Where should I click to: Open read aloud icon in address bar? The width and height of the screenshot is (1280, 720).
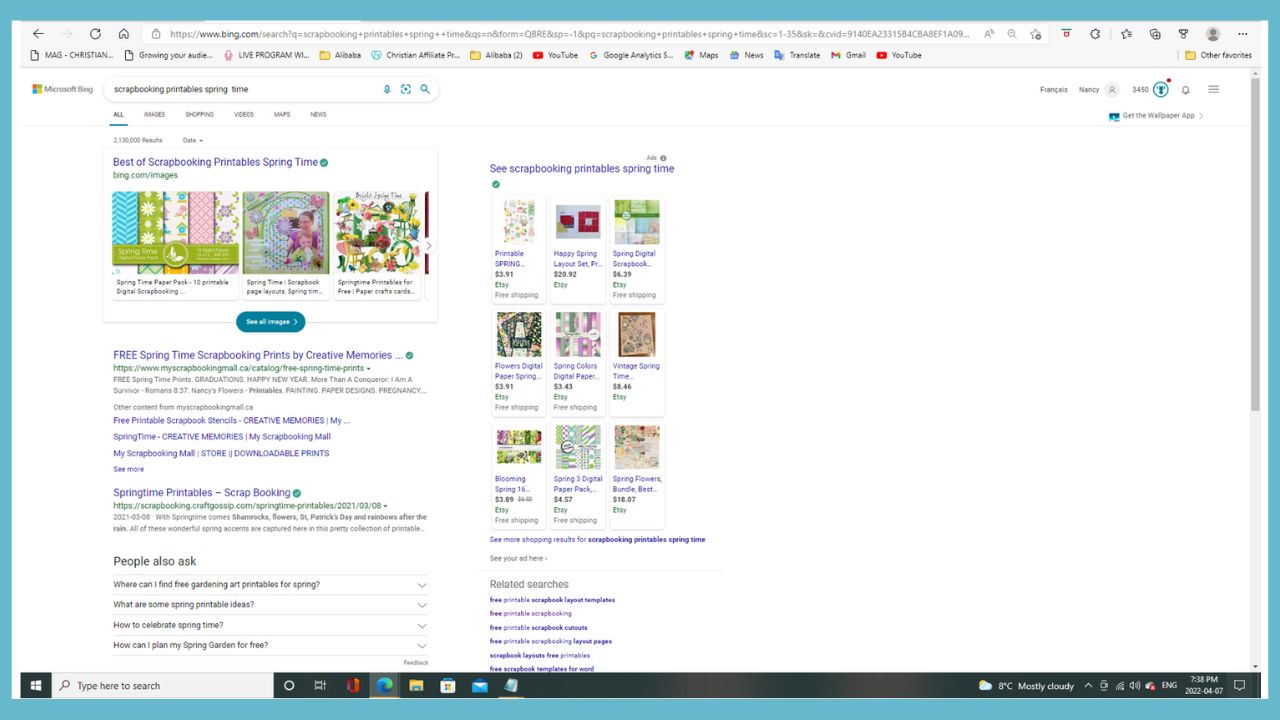989,33
